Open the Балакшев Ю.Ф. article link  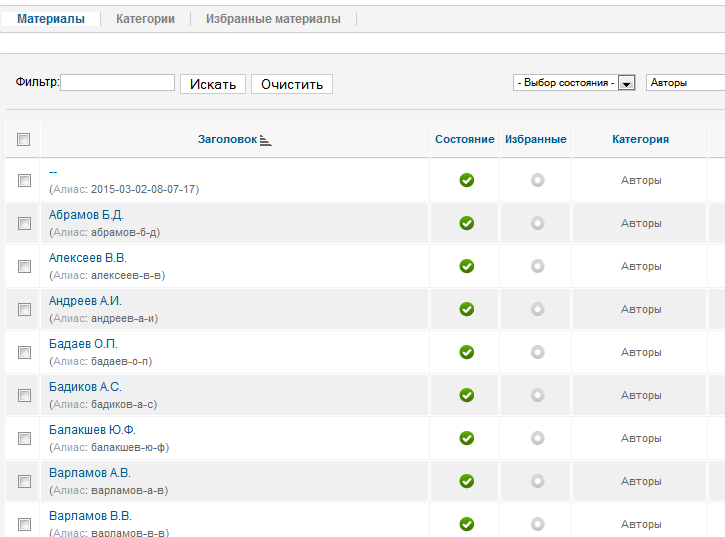click(92, 430)
